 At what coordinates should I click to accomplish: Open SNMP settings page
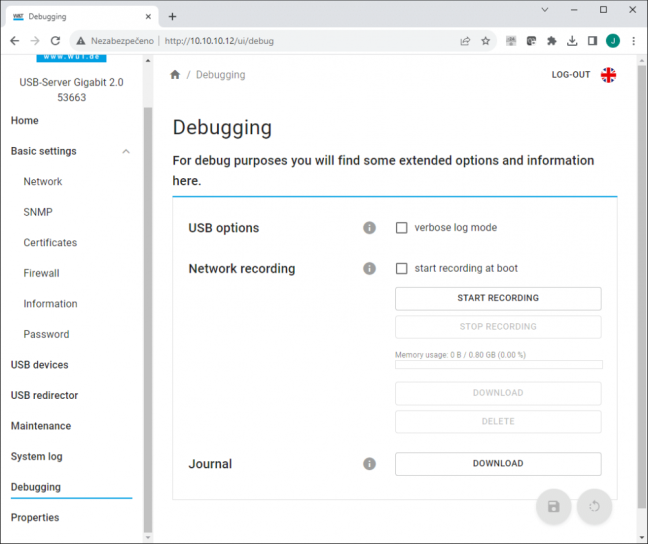click(38, 212)
